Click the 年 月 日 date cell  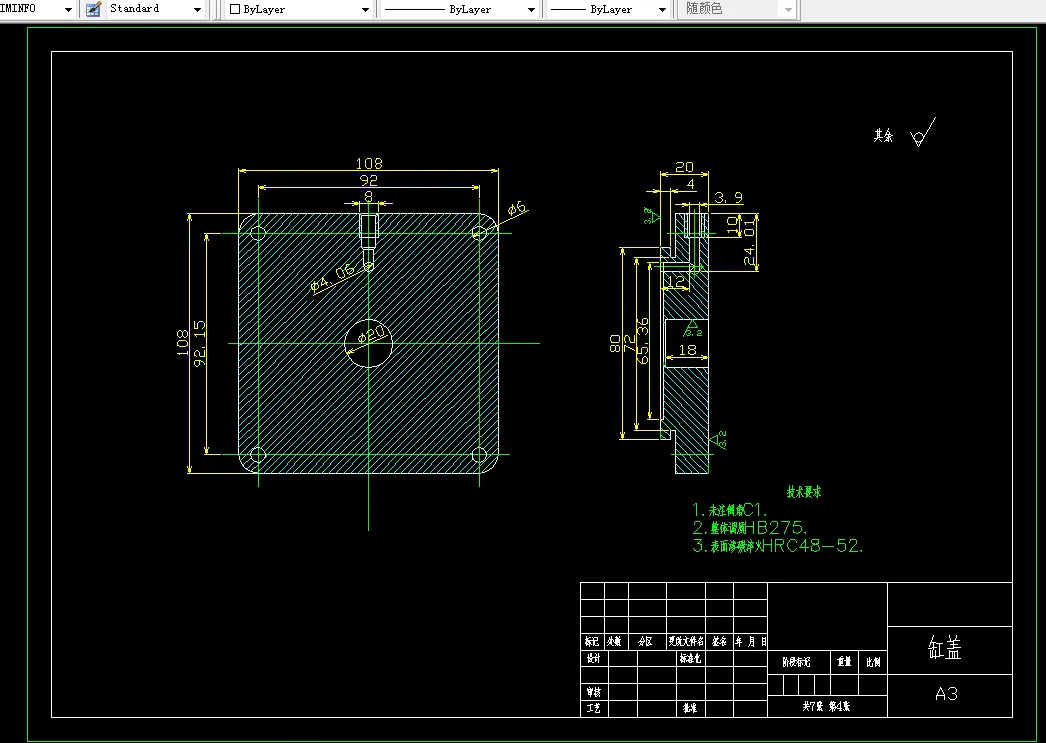click(x=751, y=642)
